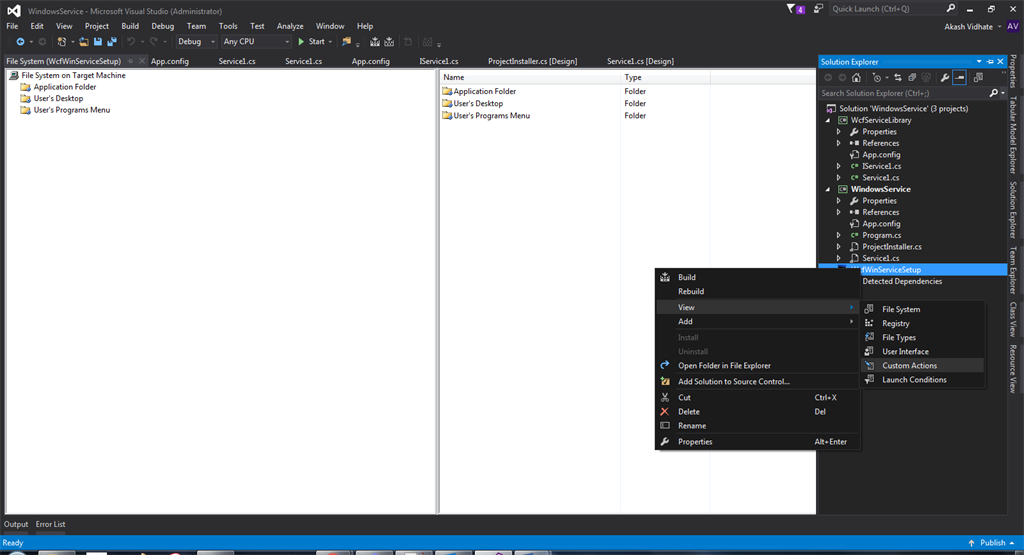Select User's Programs Menu in right list
The image size is (1024, 555).
coord(492,116)
